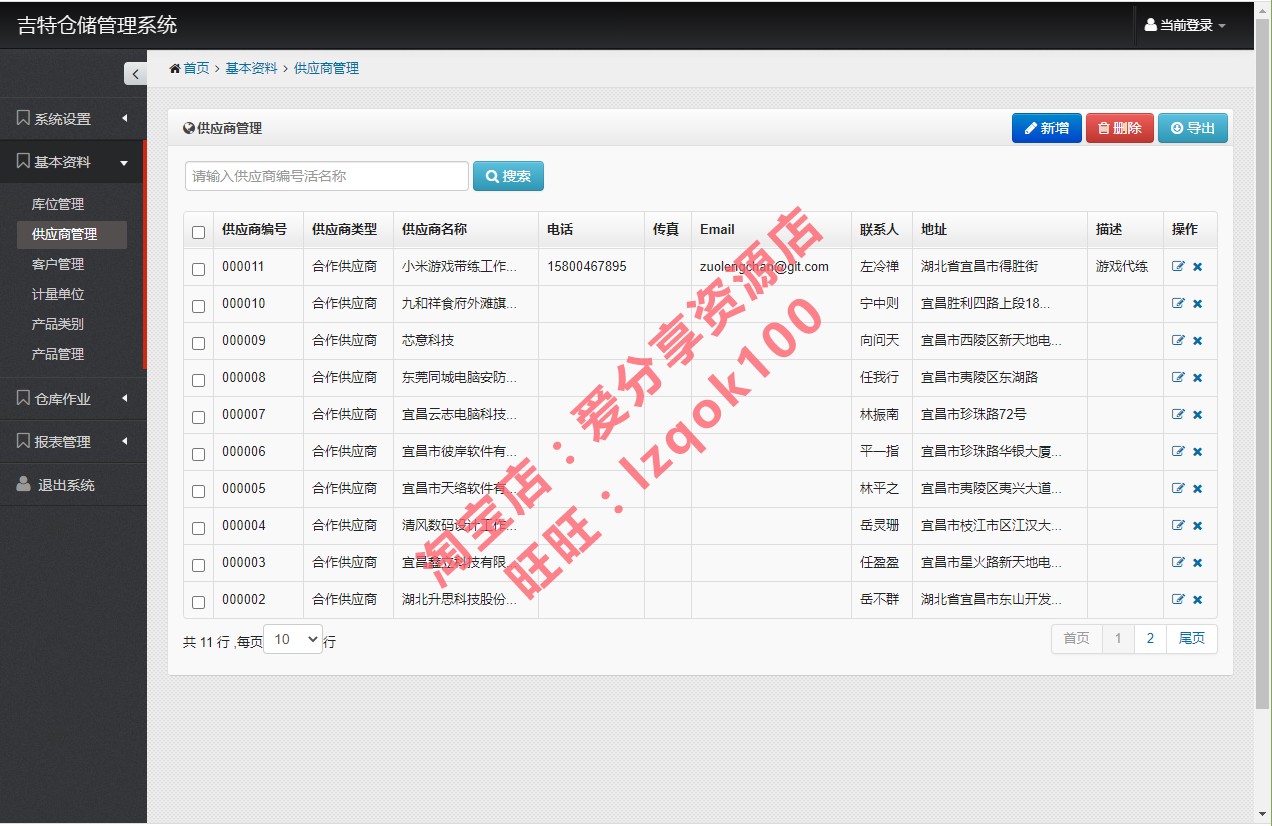Edit supplier 000008 with pencil icon

pos(1178,378)
